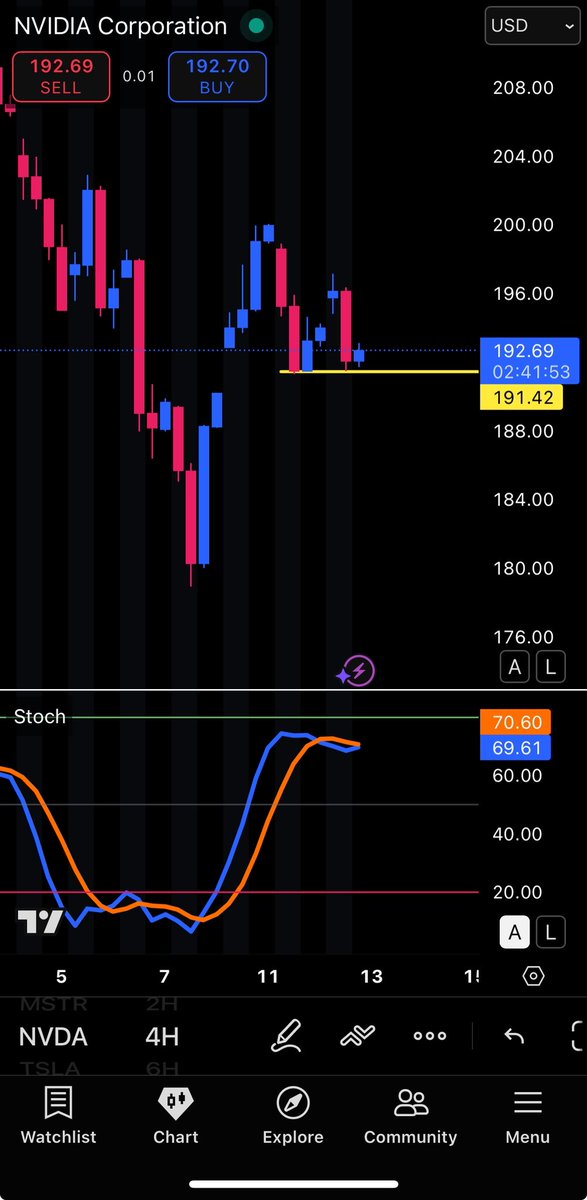
Task: Toggle auto scale A on Stoch pane
Action: pyautogui.click(x=514, y=933)
